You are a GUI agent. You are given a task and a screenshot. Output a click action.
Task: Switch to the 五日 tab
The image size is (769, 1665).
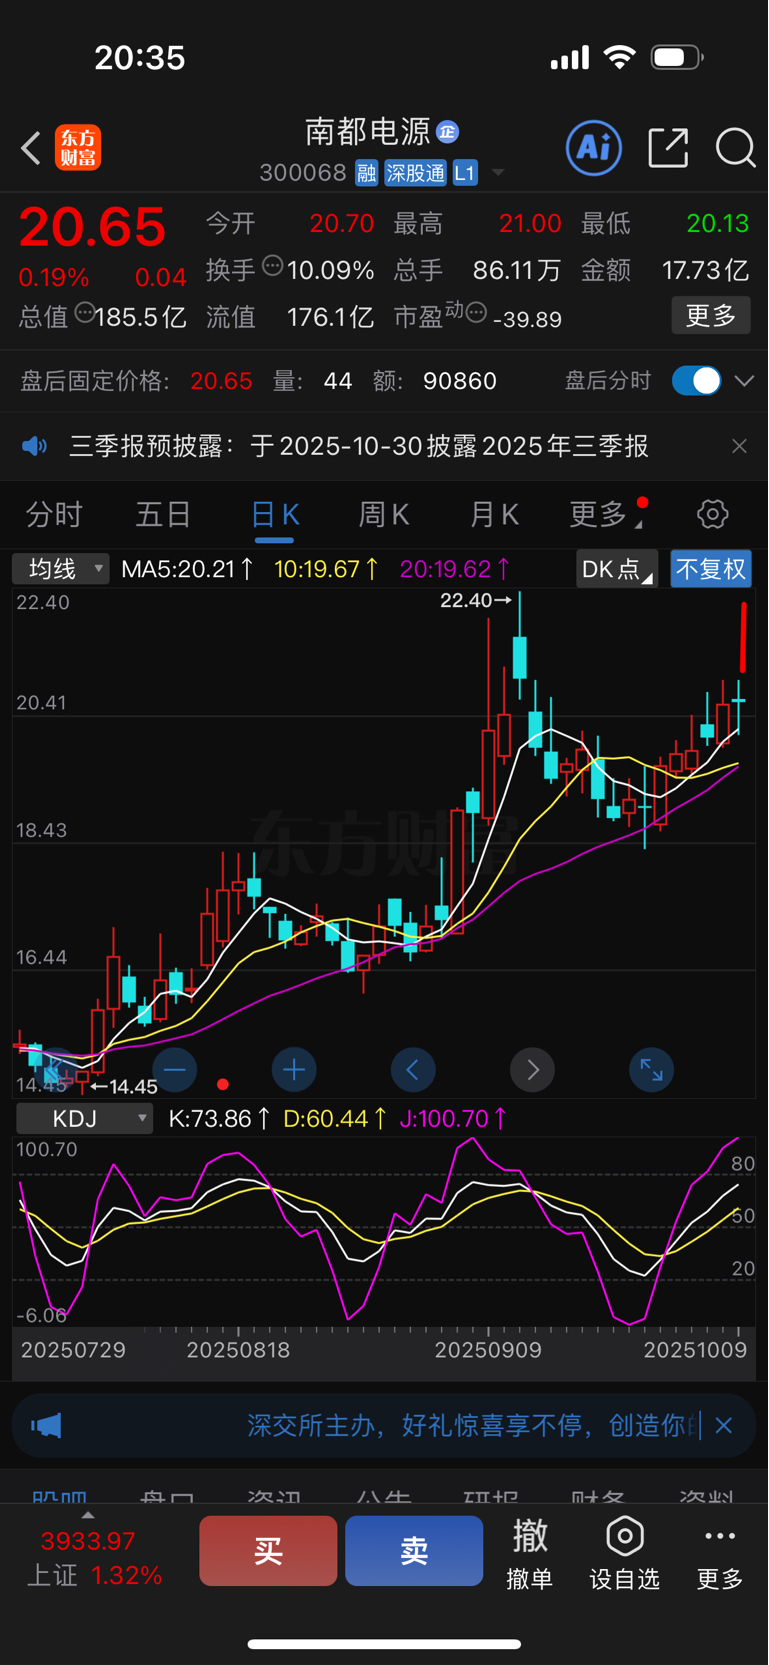click(x=163, y=515)
